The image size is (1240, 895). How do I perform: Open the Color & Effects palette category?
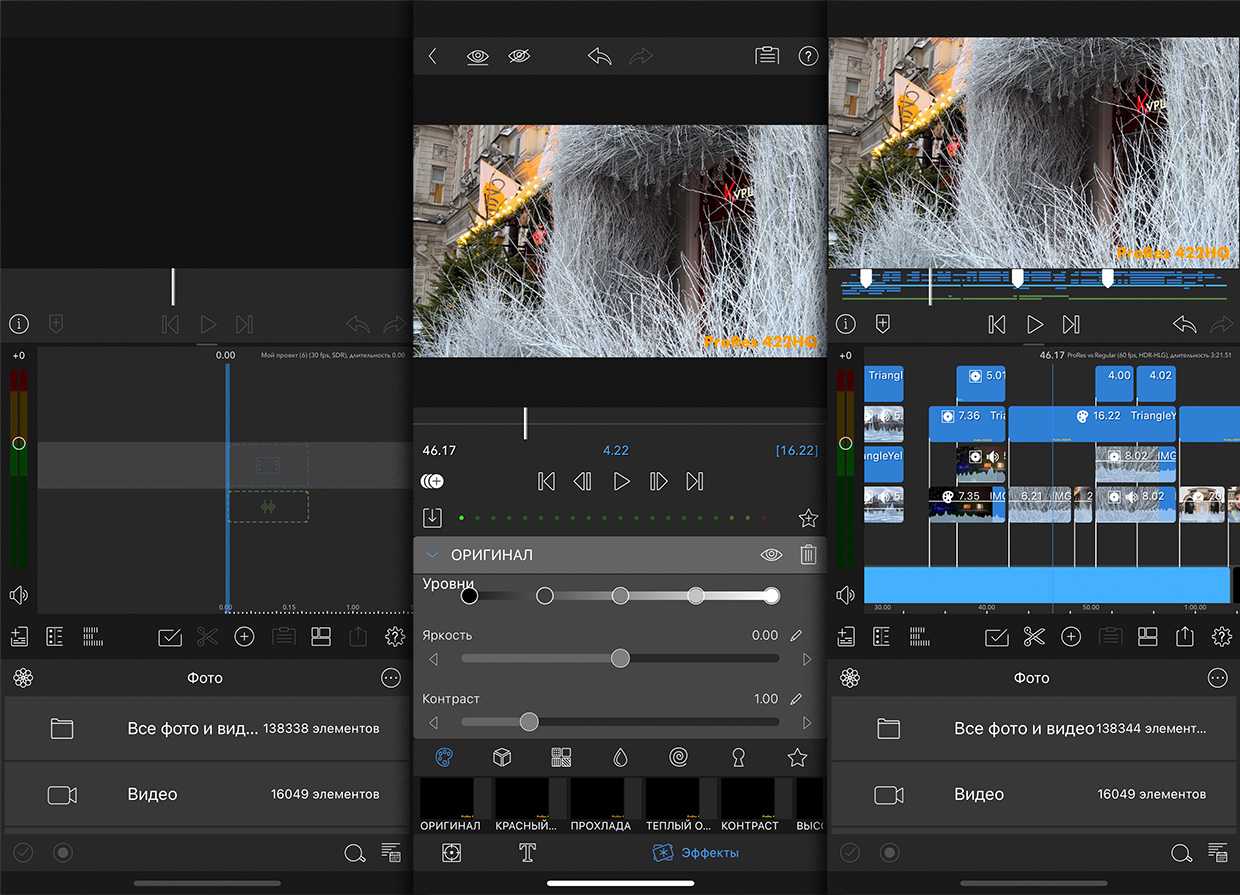tap(444, 758)
